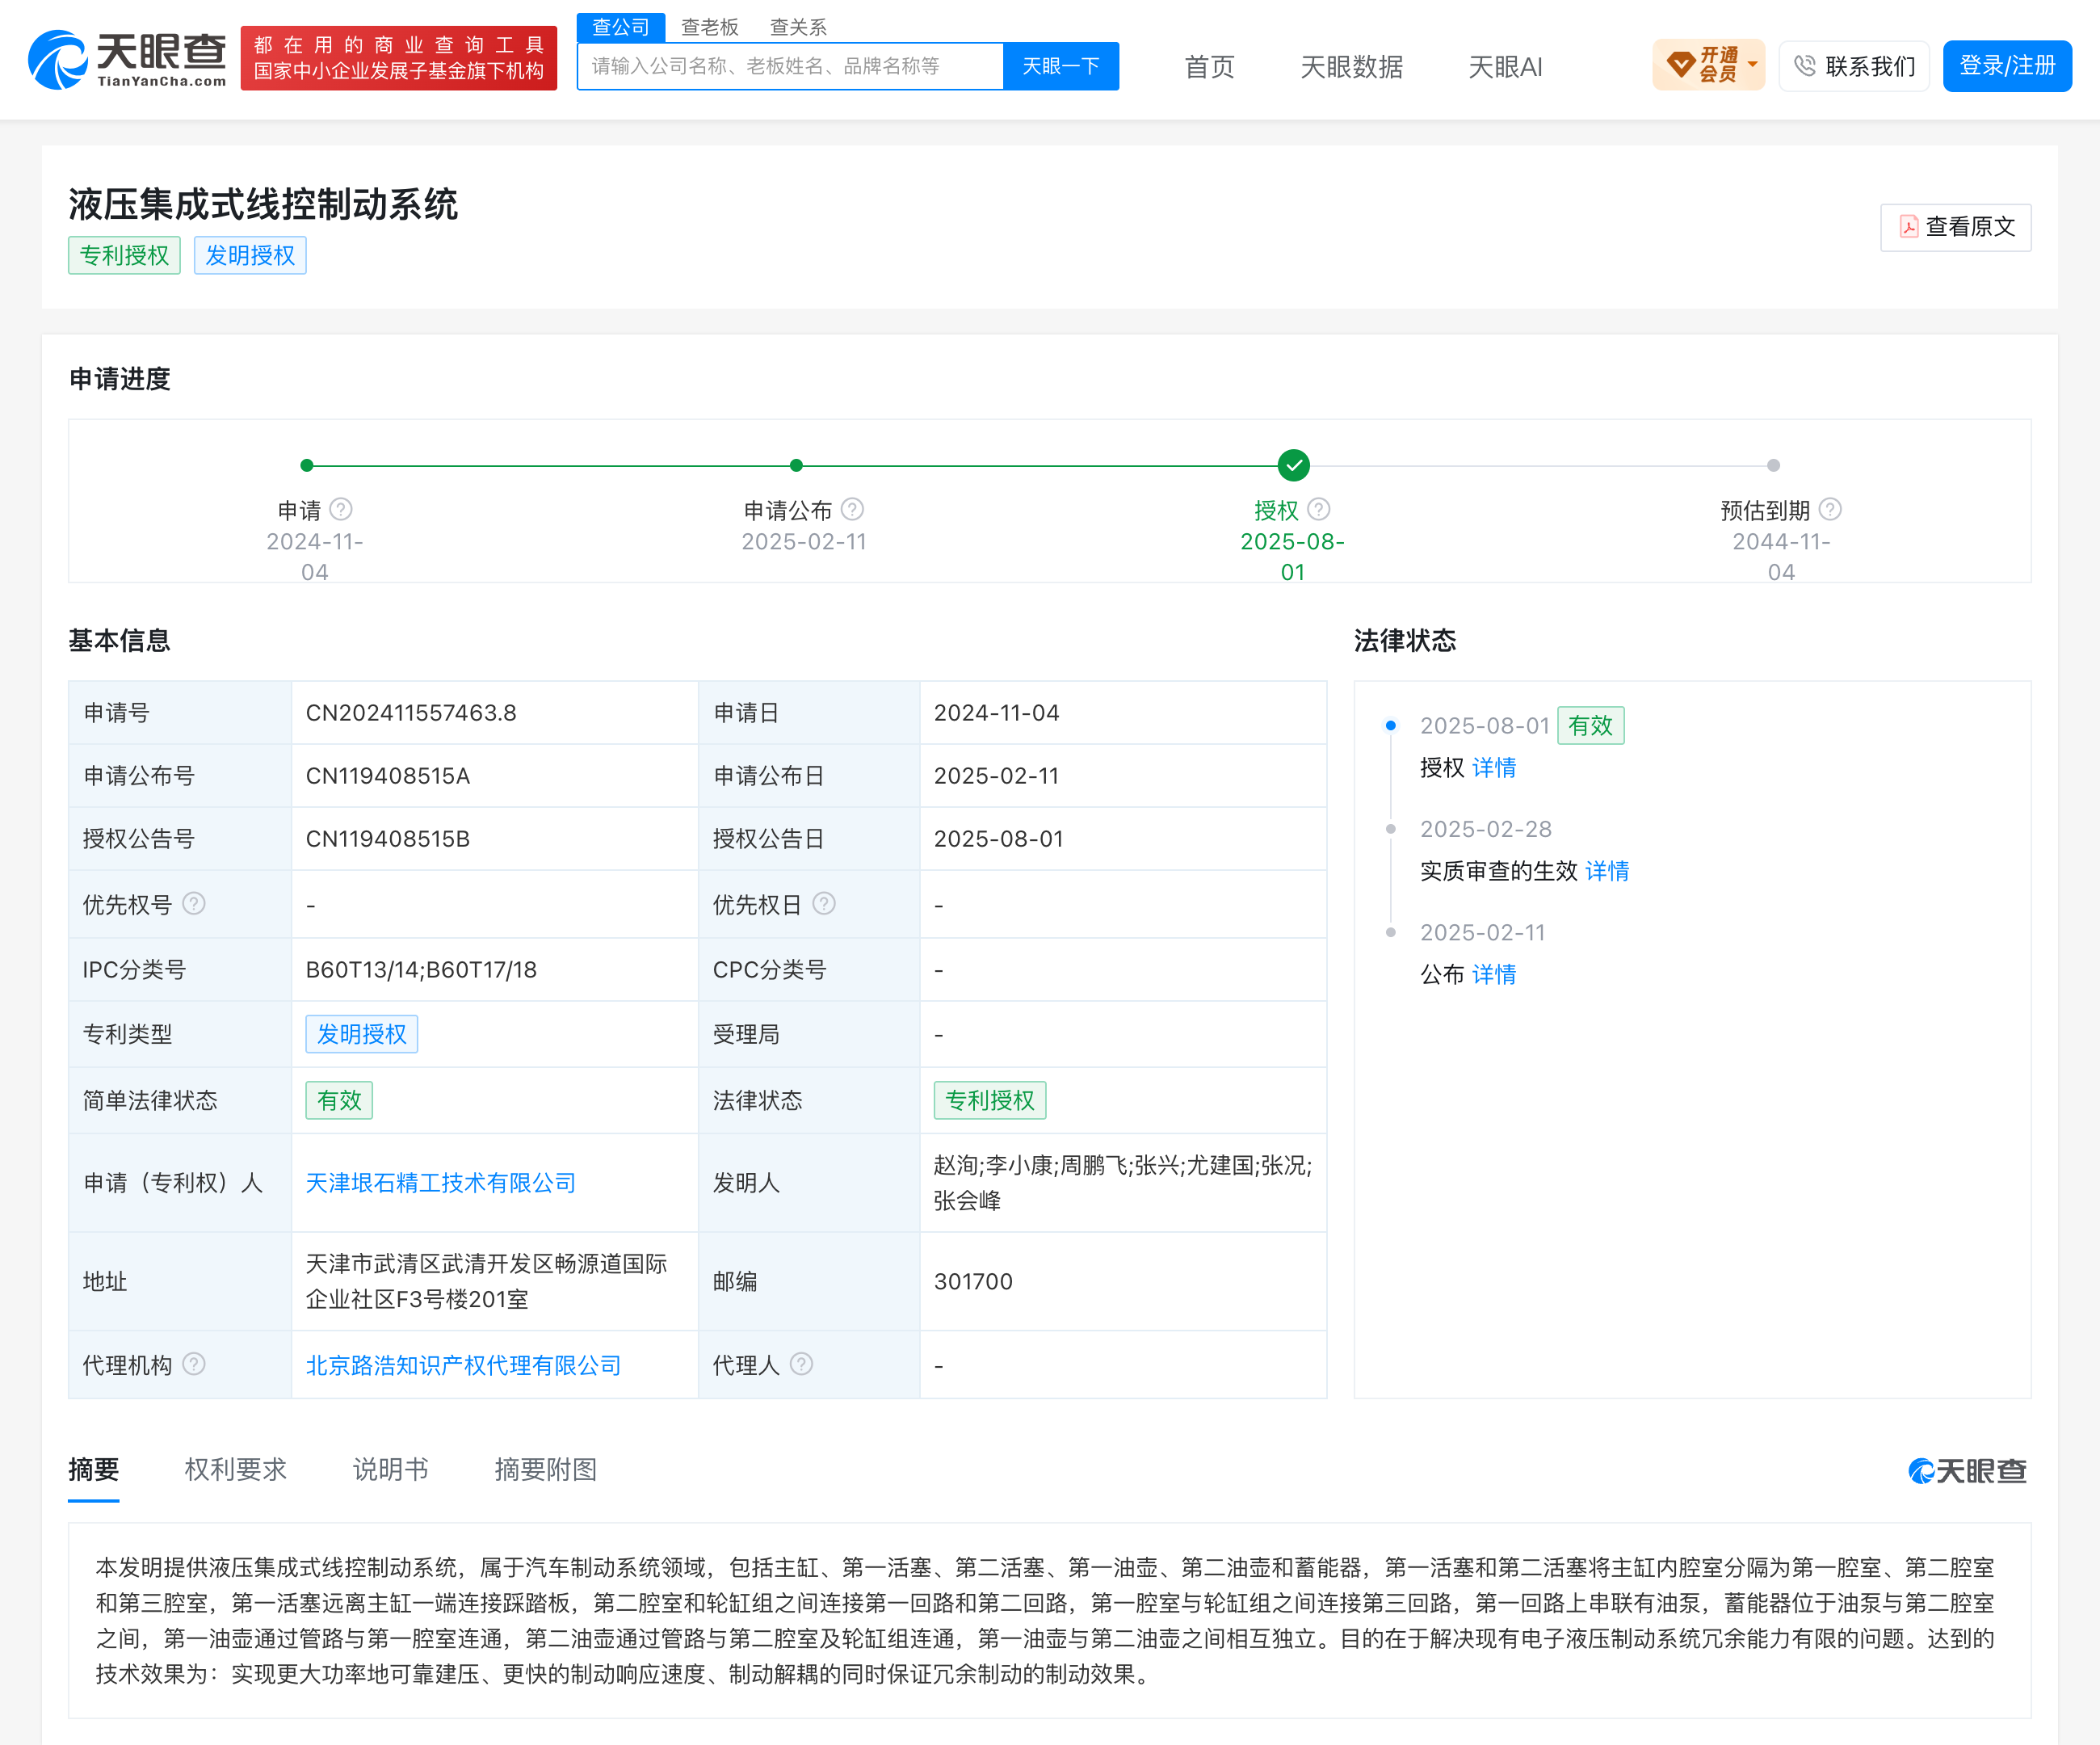Image resolution: width=2100 pixels, height=1745 pixels.
Task: Click the help icon beside 申请公布 step
Action: click(852, 509)
